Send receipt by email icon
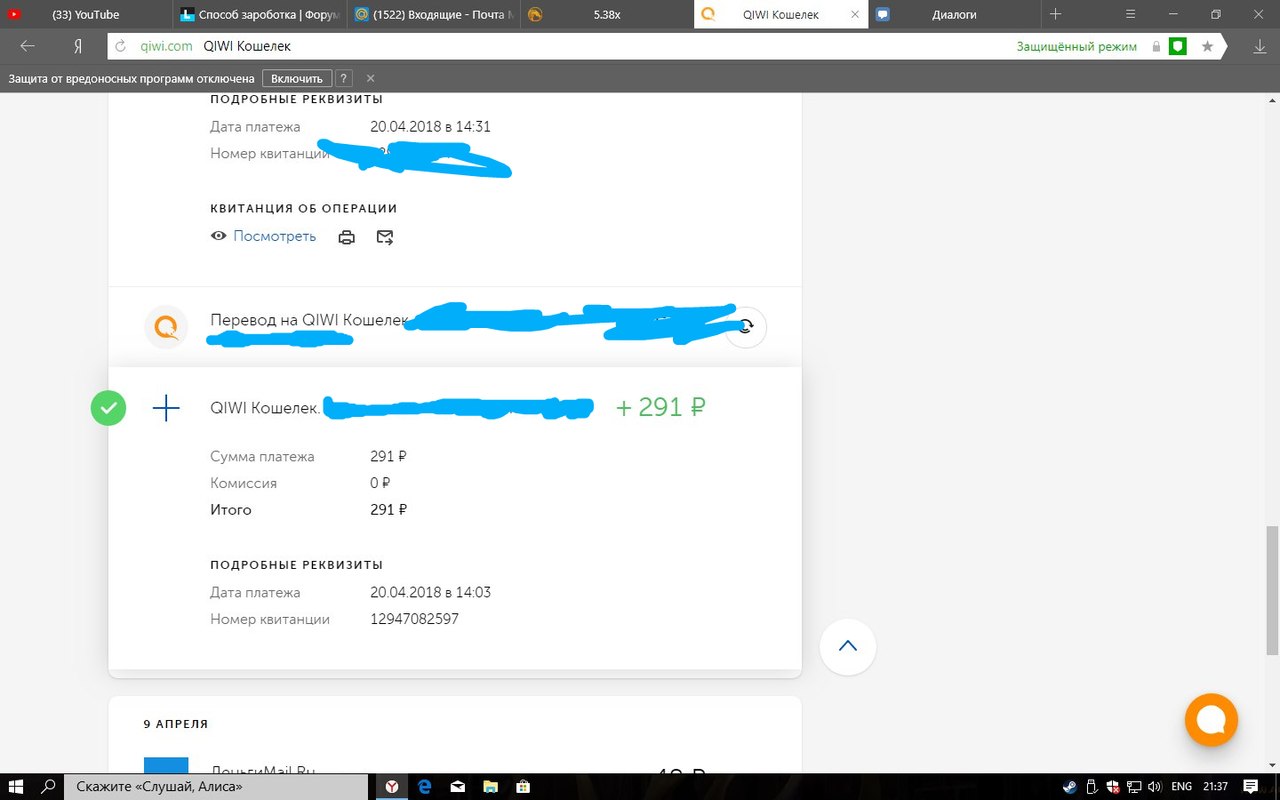1280x800 pixels. (x=385, y=237)
